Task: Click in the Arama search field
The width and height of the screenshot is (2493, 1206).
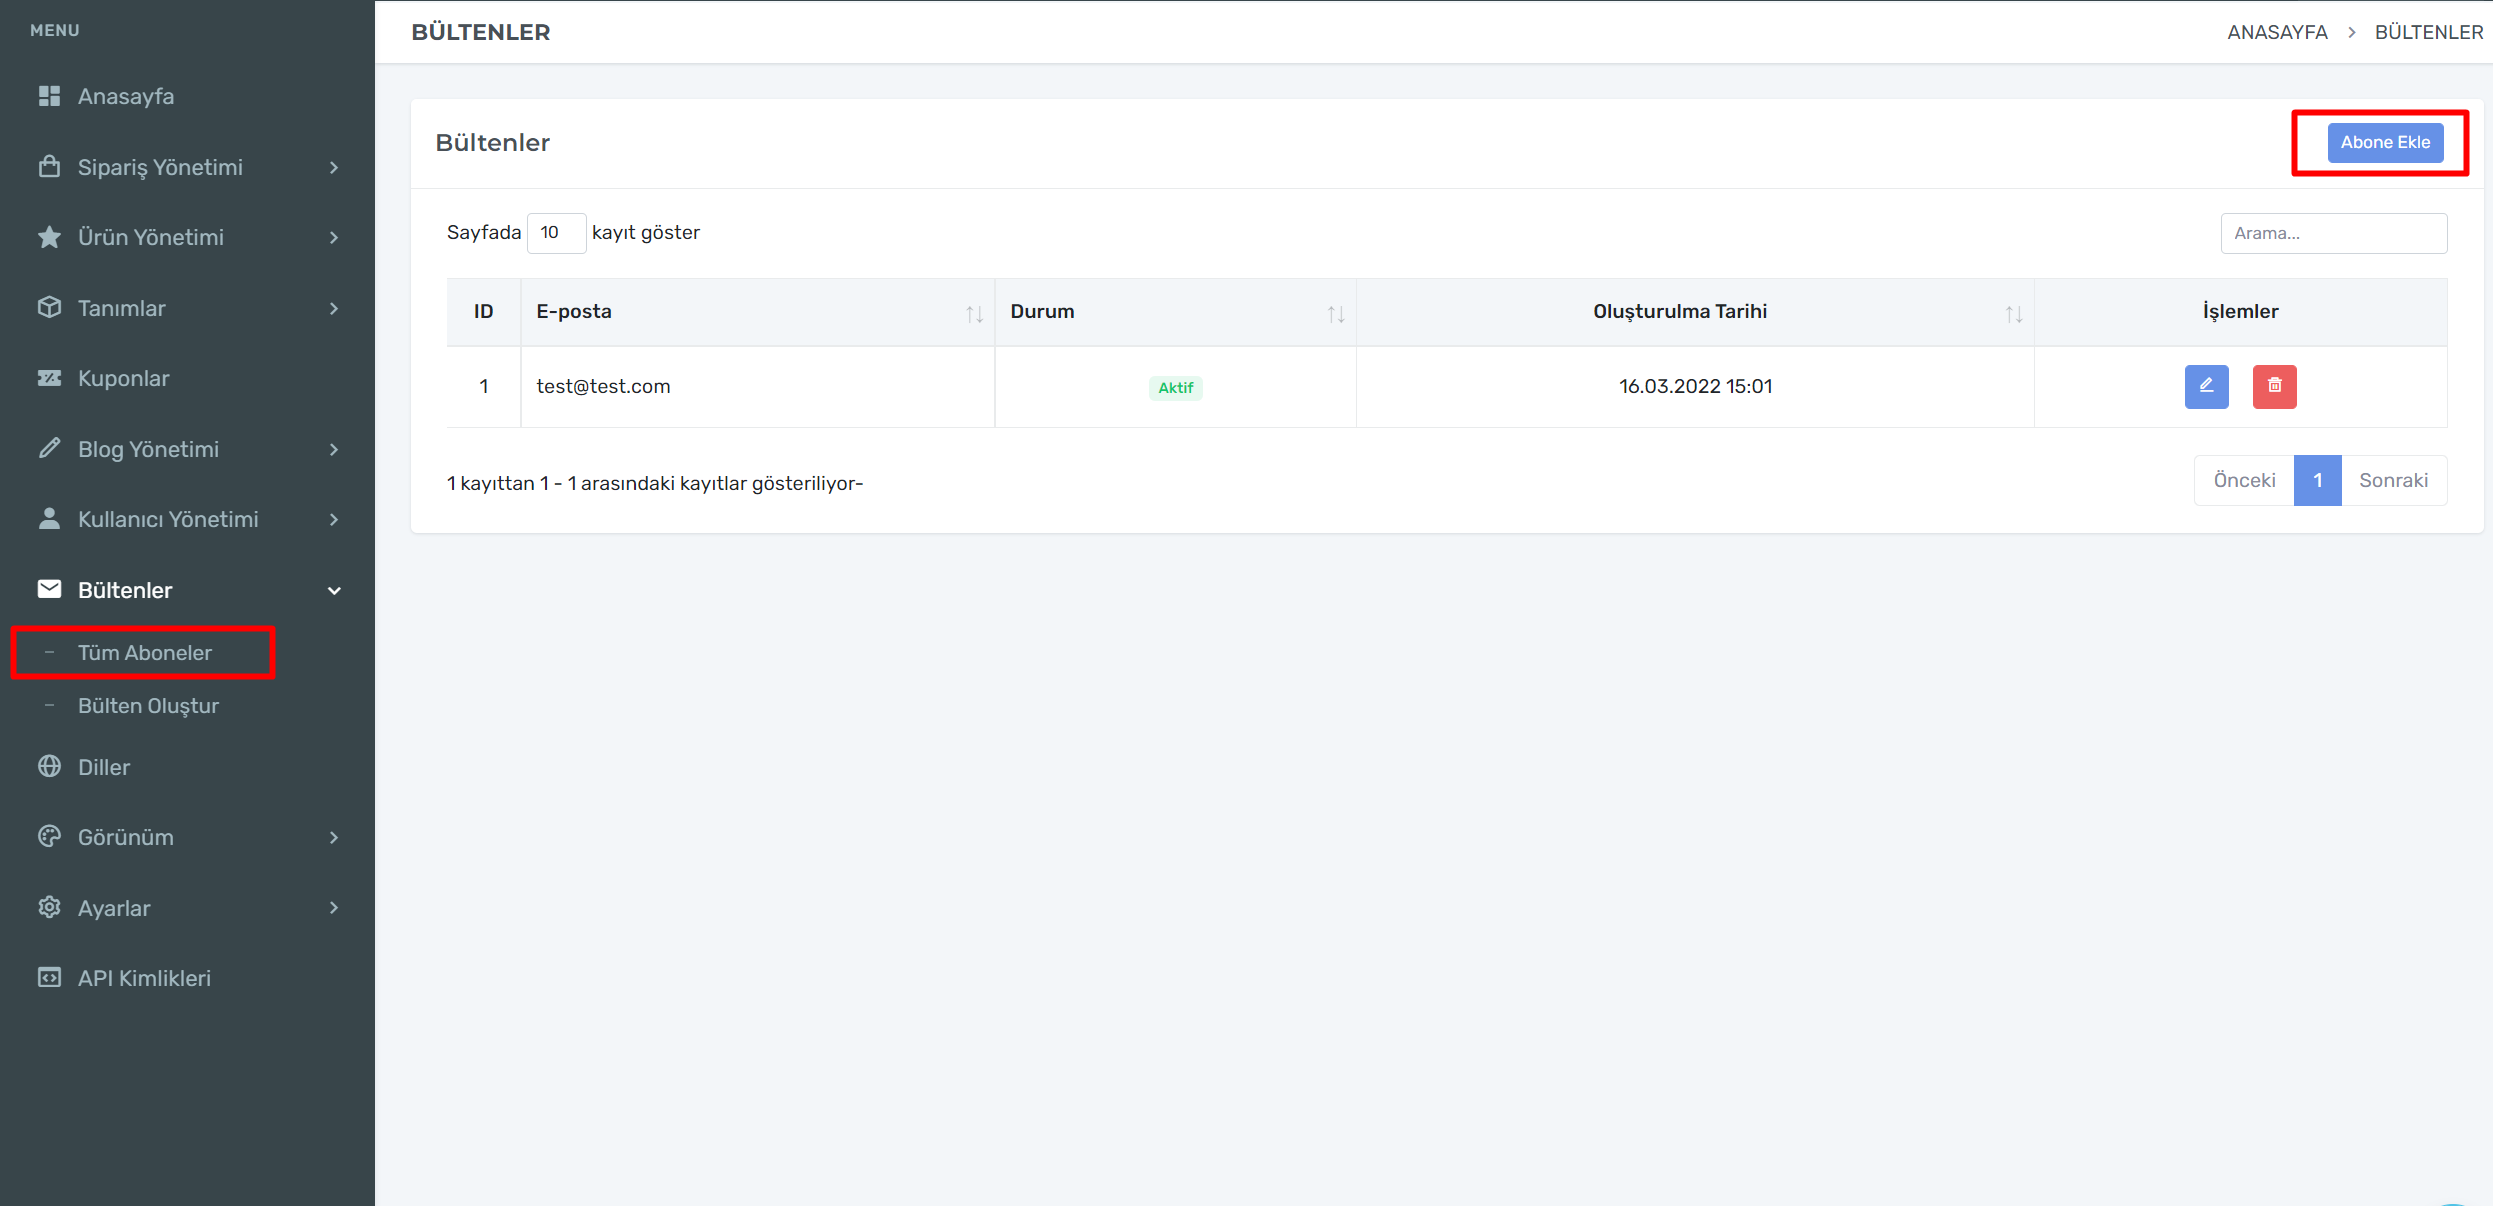Action: (2333, 233)
